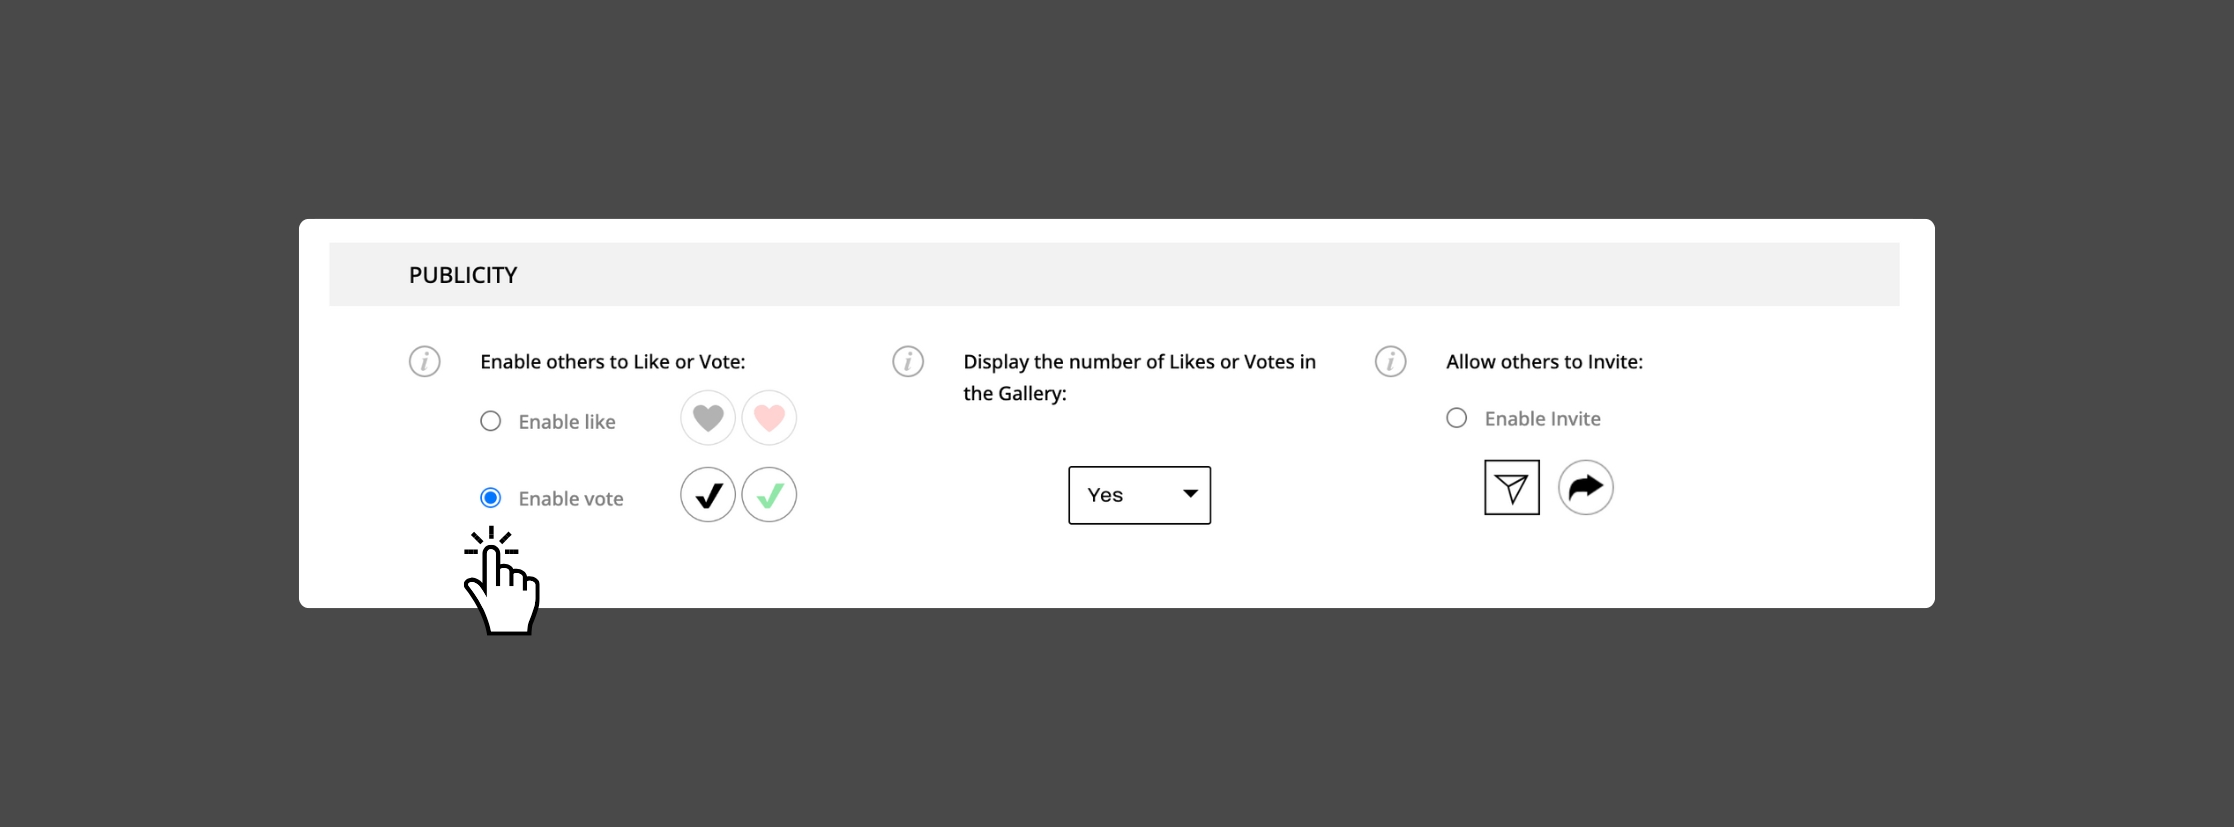This screenshot has height=827, width=2234.
Task: Click the dropdown arrow next to Yes
Action: (1190, 494)
